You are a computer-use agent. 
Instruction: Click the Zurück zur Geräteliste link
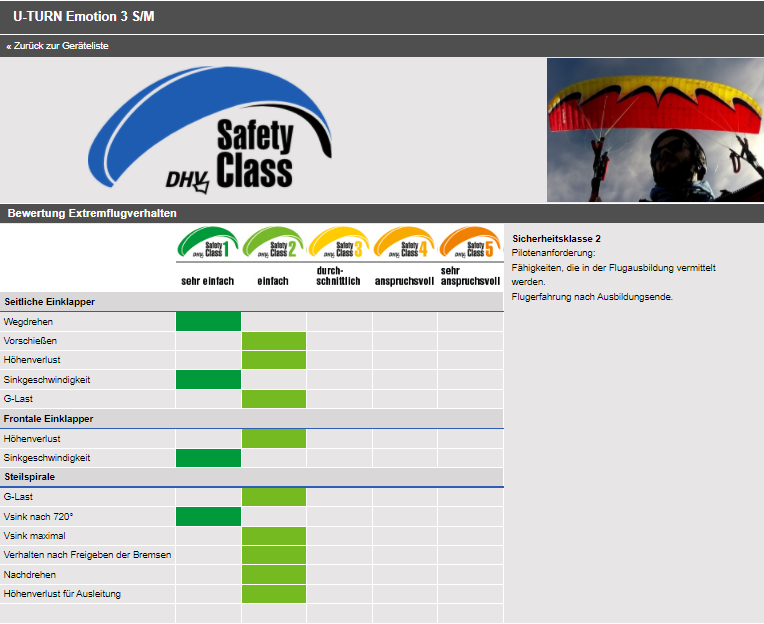coord(57,46)
